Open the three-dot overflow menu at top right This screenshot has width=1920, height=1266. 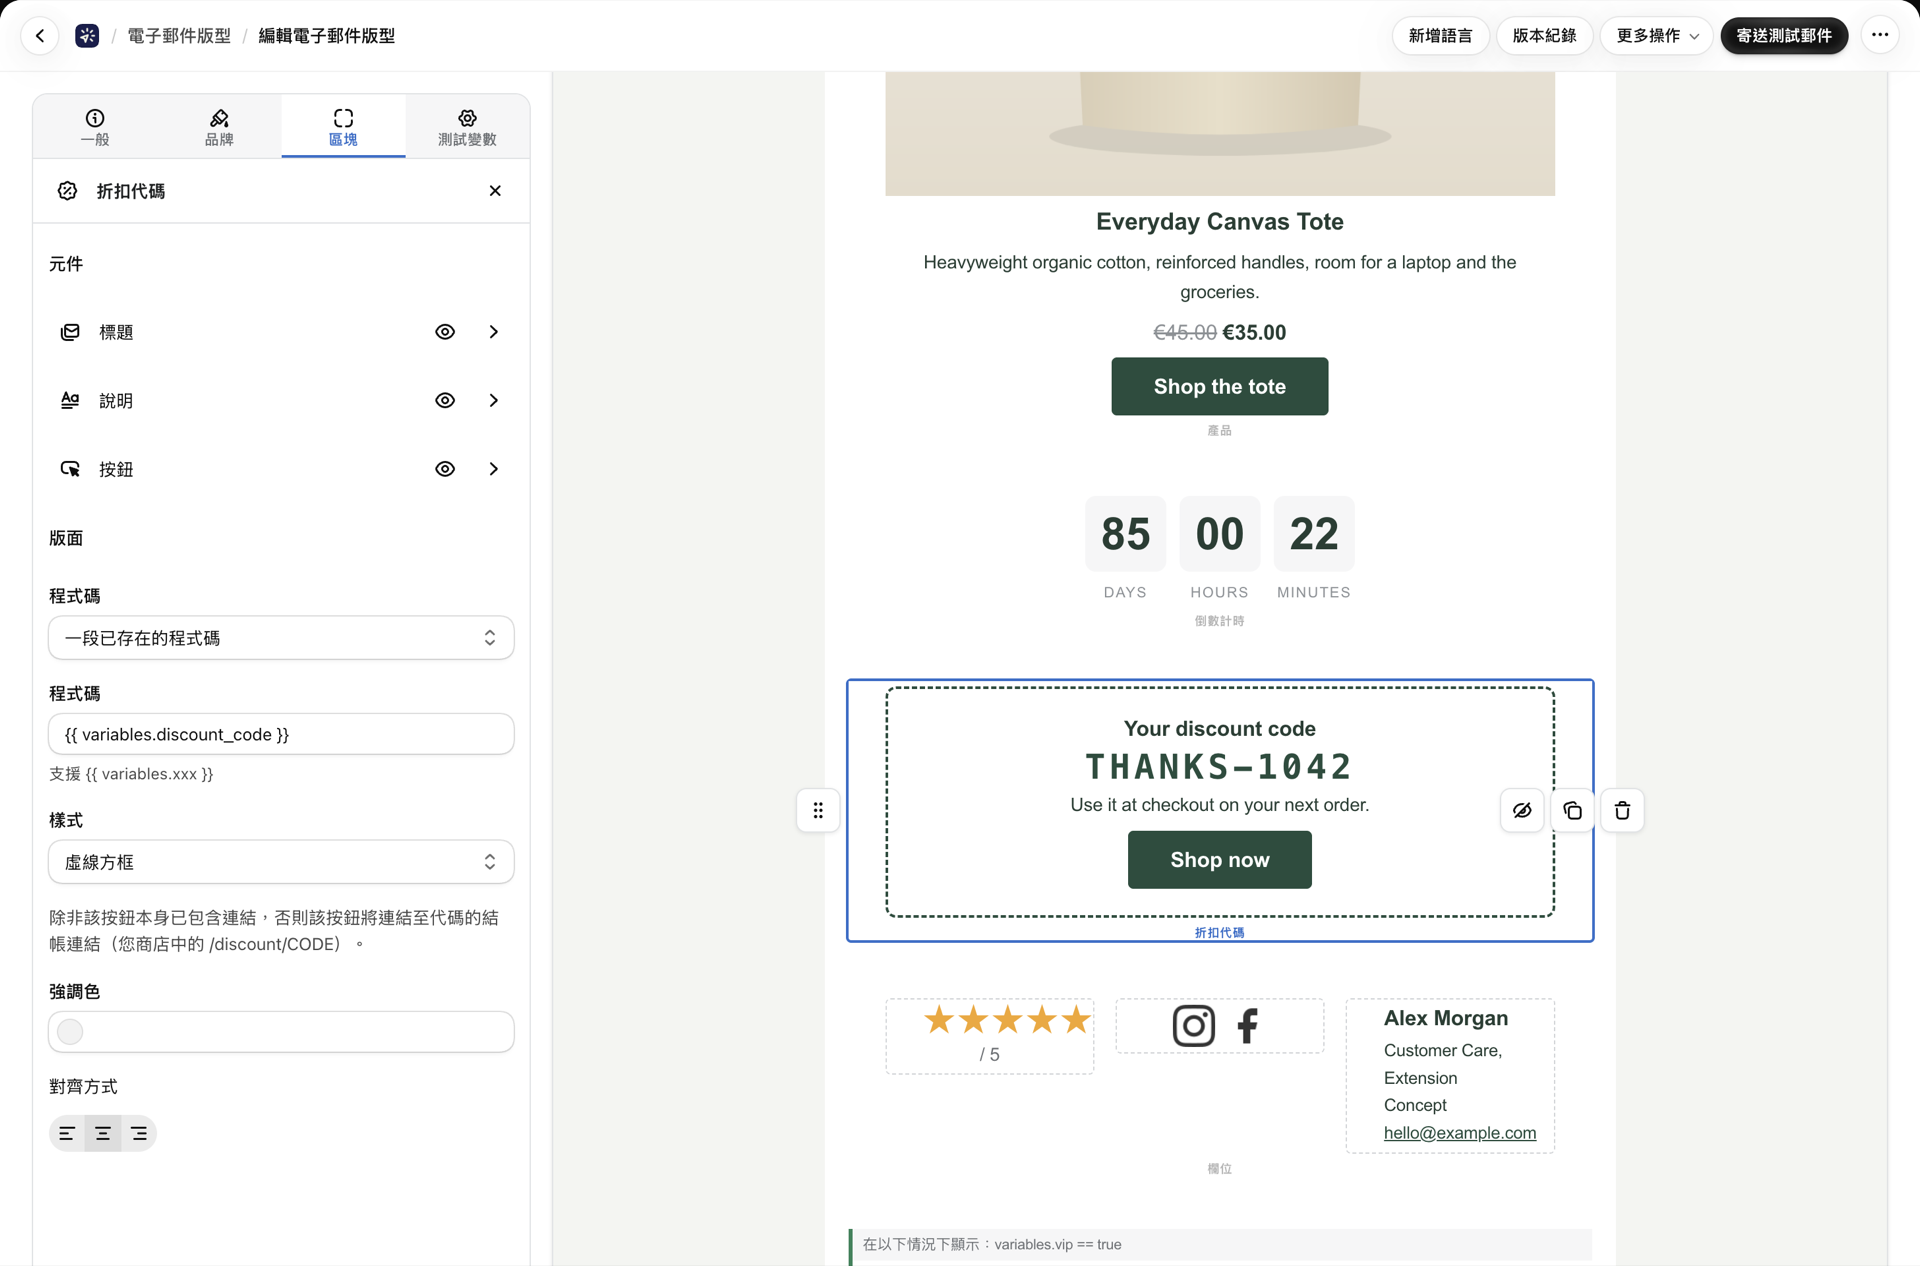click(x=1880, y=36)
